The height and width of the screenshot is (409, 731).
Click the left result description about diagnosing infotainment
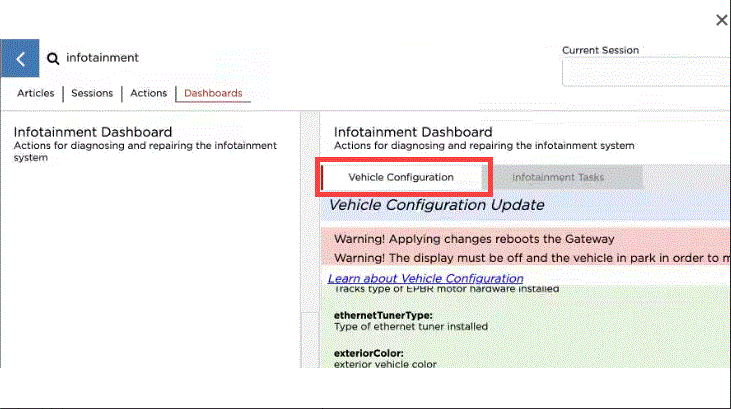point(145,151)
